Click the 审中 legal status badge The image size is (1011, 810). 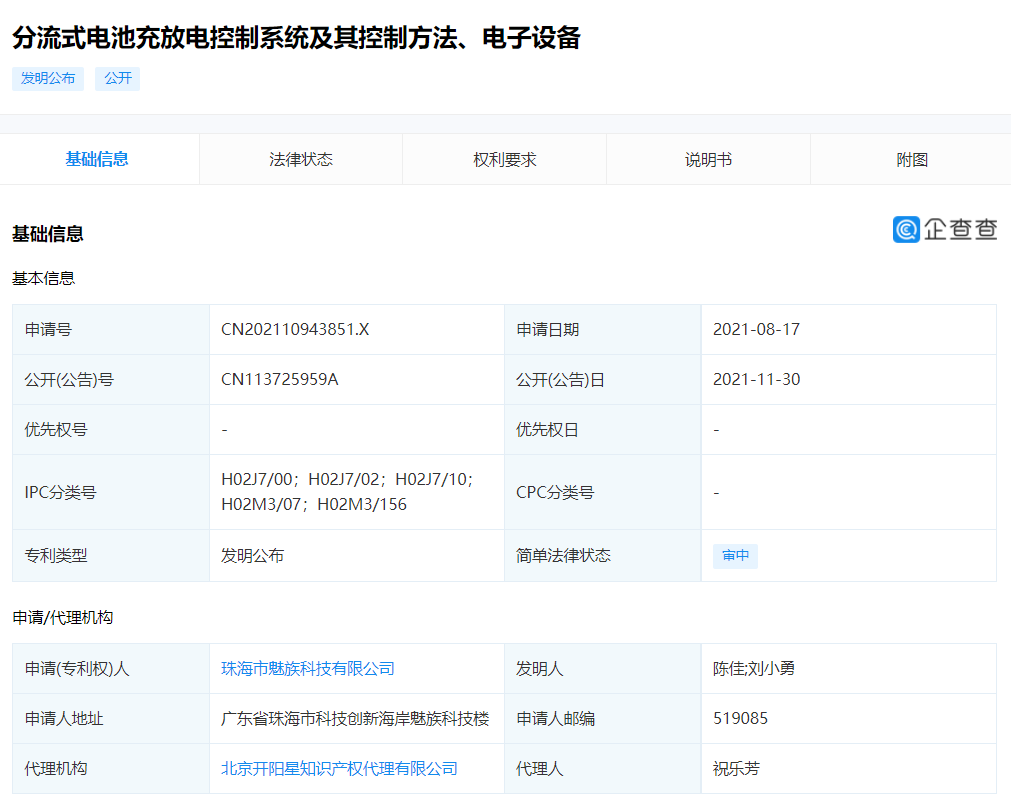(735, 556)
